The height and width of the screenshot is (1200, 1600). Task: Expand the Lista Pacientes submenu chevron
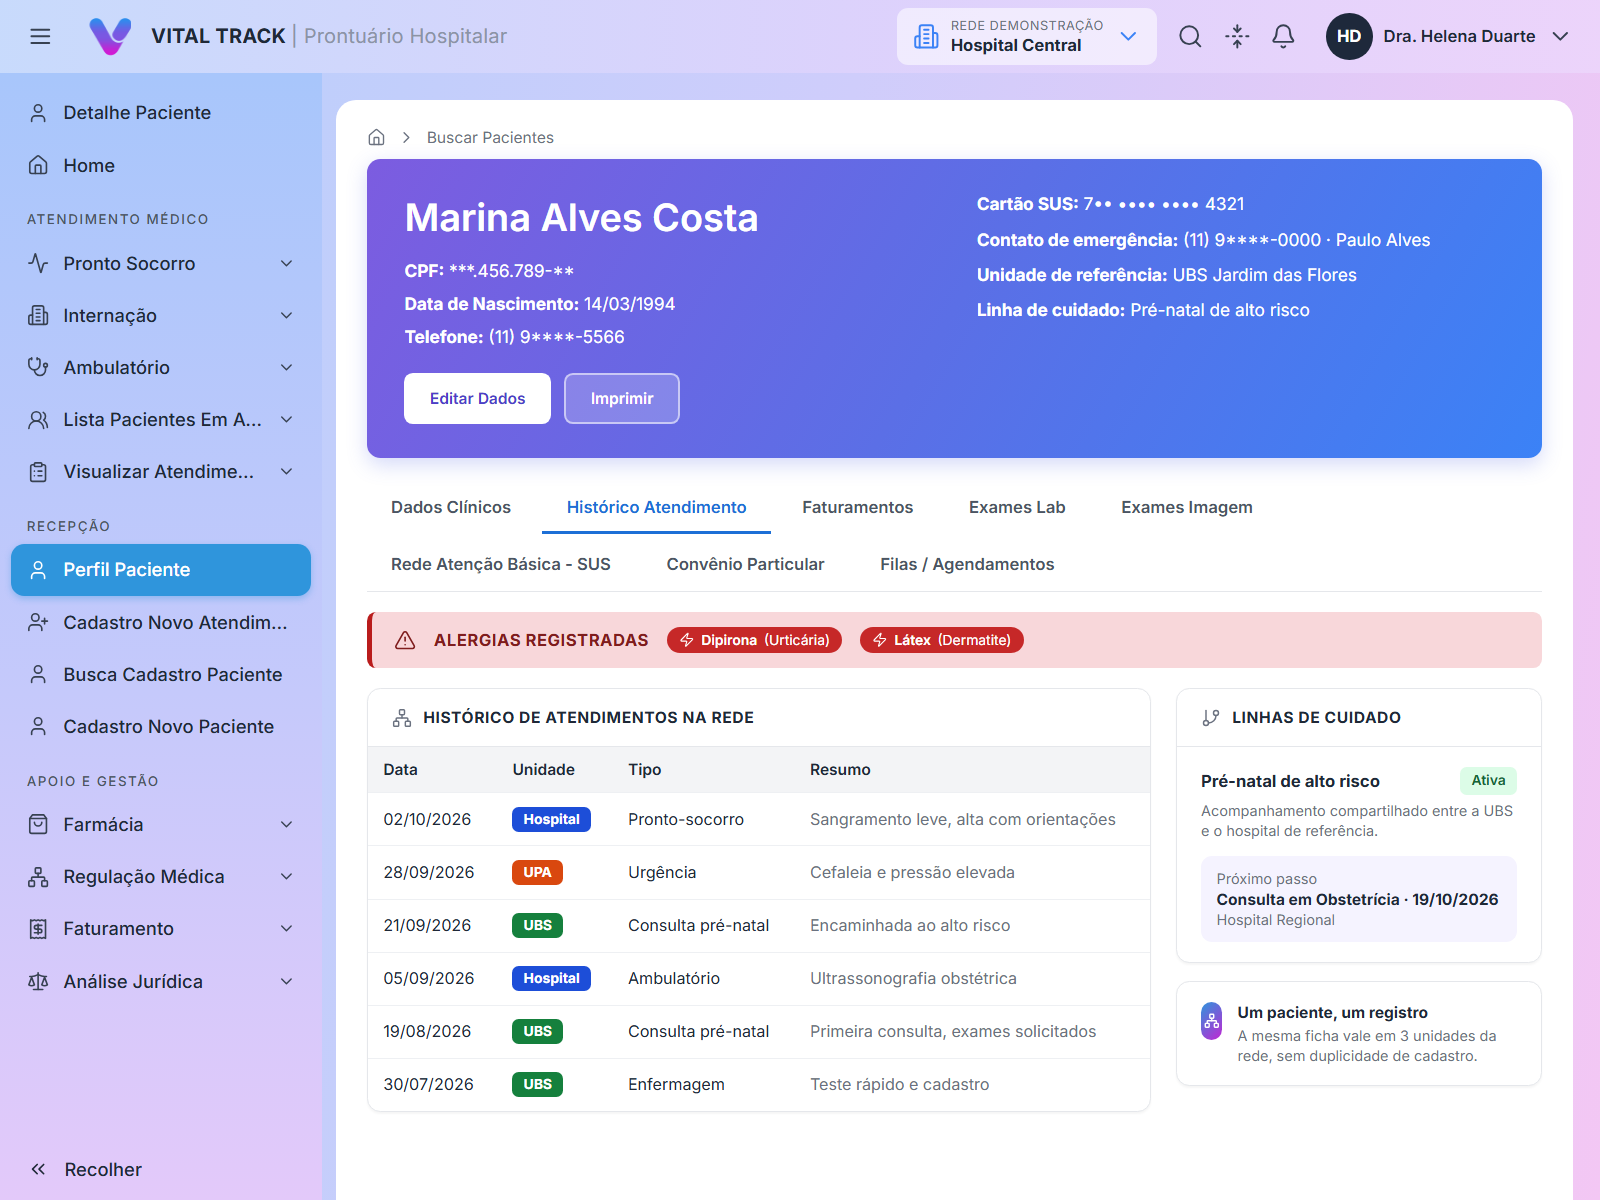tap(287, 419)
